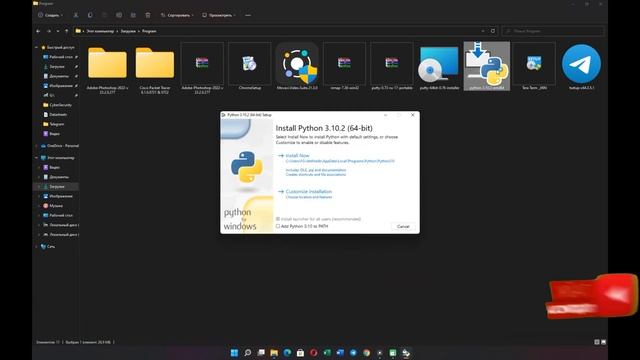
Task: Close the Python 3.10.2 Setup dialog
Action: pyautogui.click(x=413, y=115)
